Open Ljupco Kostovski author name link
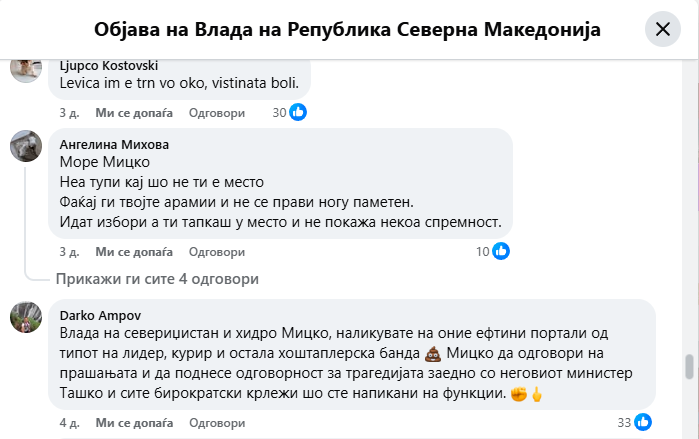The image size is (699, 439). click(x=109, y=66)
